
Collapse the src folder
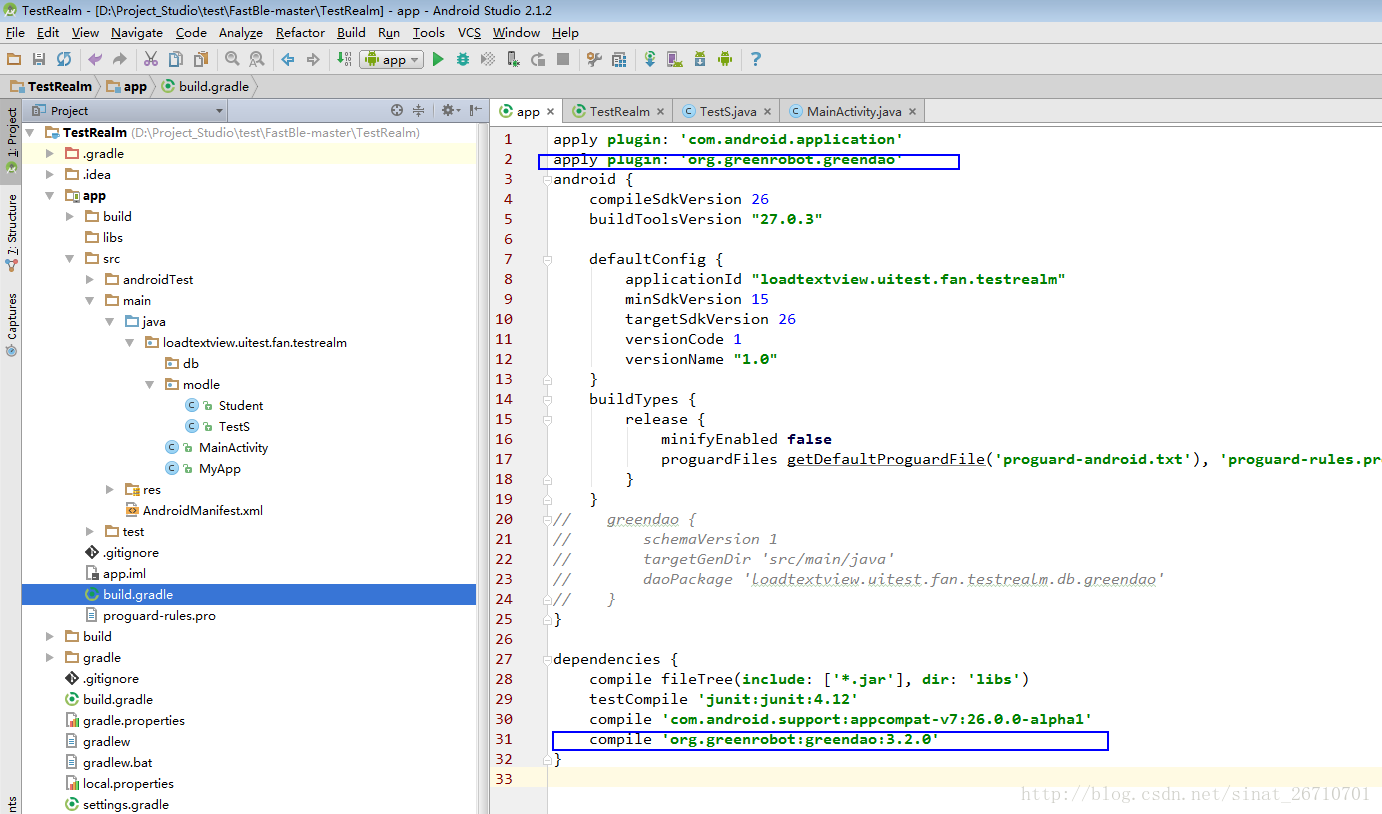point(70,258)
